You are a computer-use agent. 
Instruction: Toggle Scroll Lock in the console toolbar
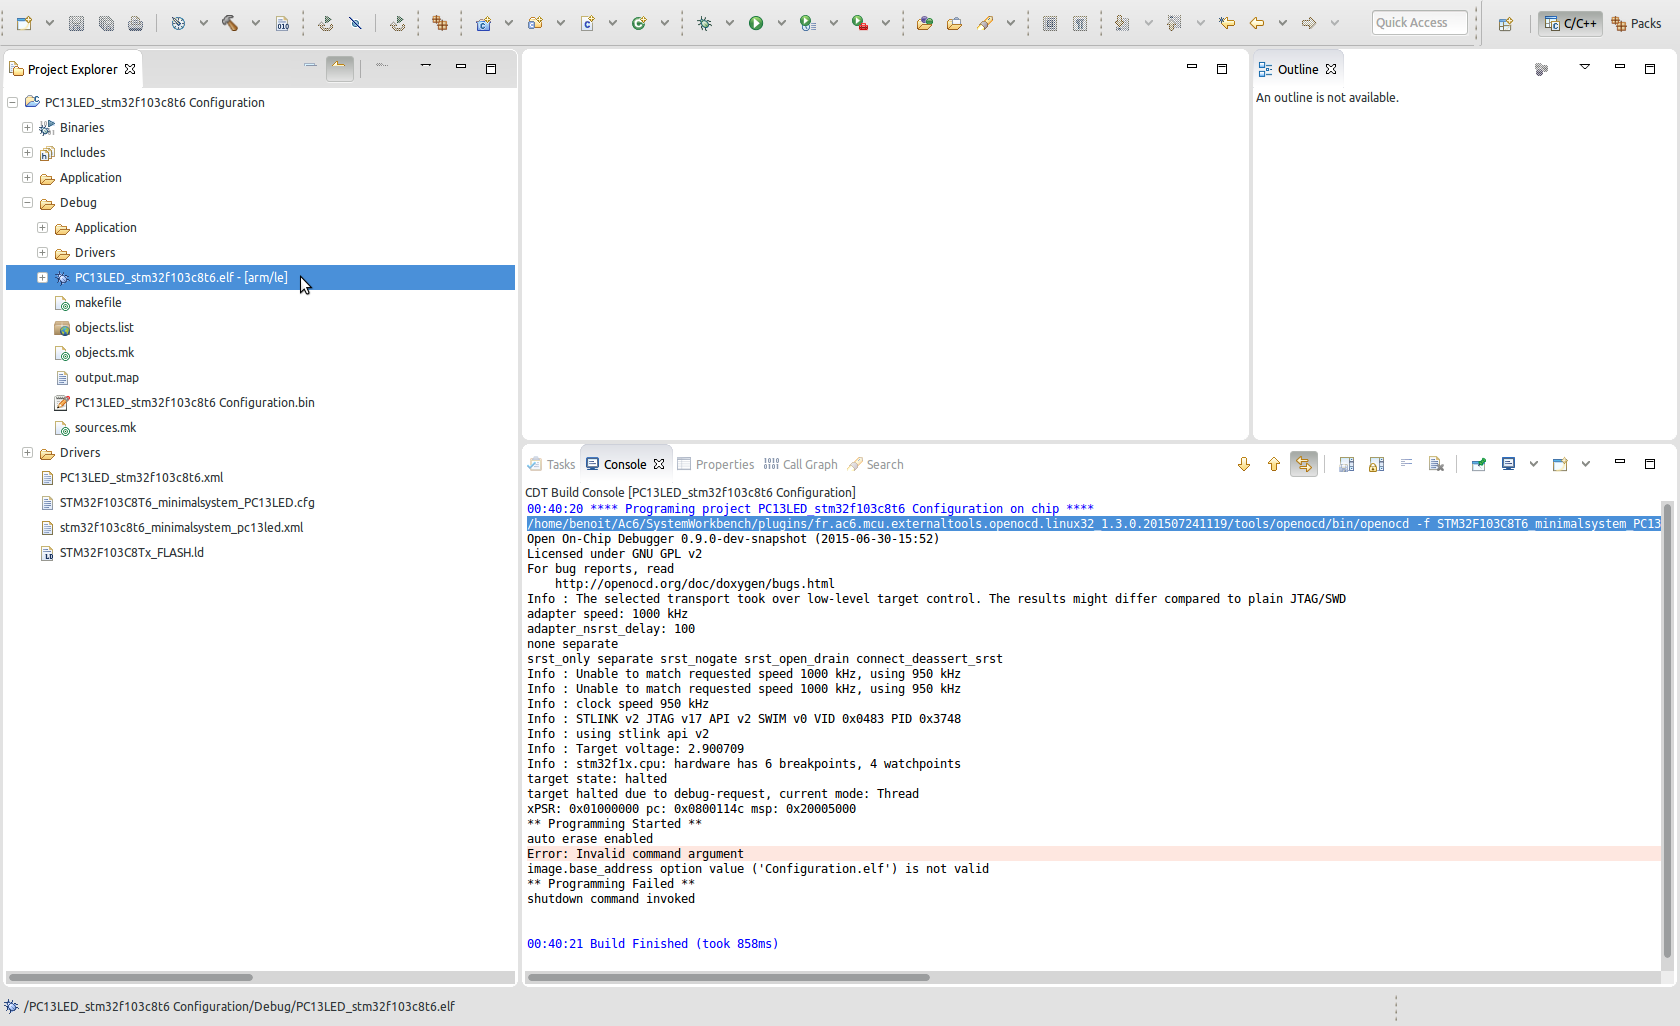click(x=1376, y=464)
